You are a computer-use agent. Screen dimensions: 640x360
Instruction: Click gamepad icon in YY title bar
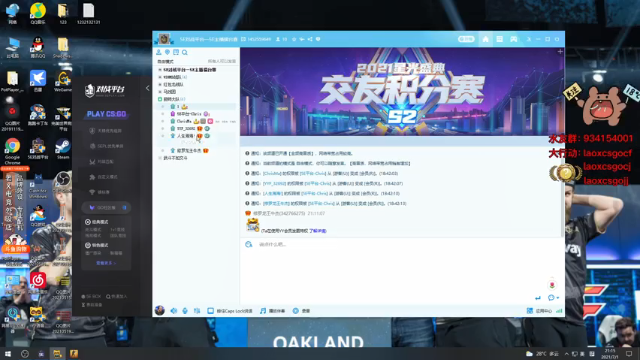tap(513, 39)
